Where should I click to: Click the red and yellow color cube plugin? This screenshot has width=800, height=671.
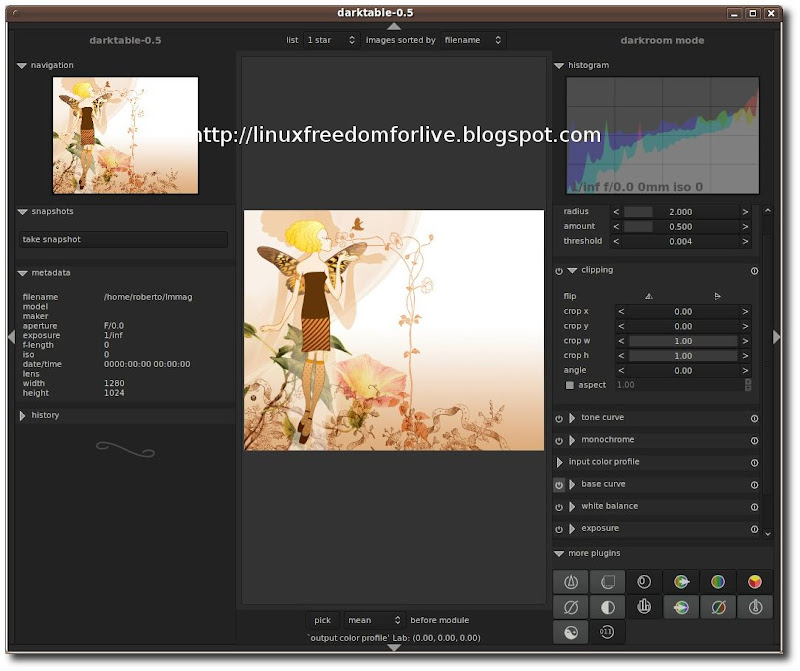click(x=755, y=582)
